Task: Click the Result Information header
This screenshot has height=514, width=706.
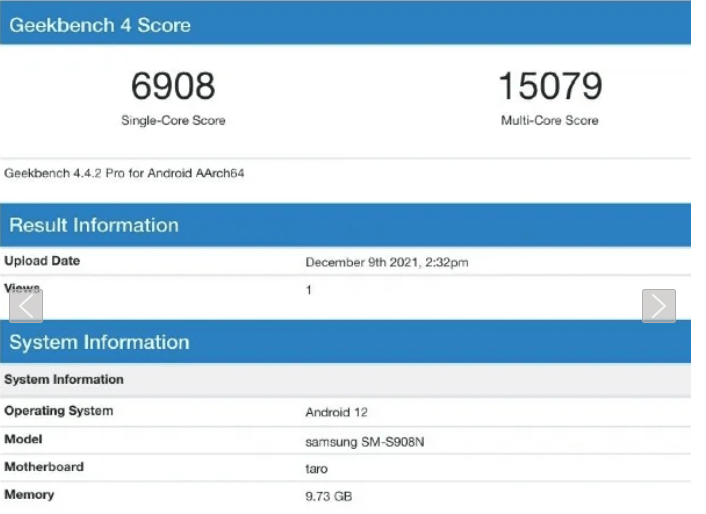Action: pos(345,225)
